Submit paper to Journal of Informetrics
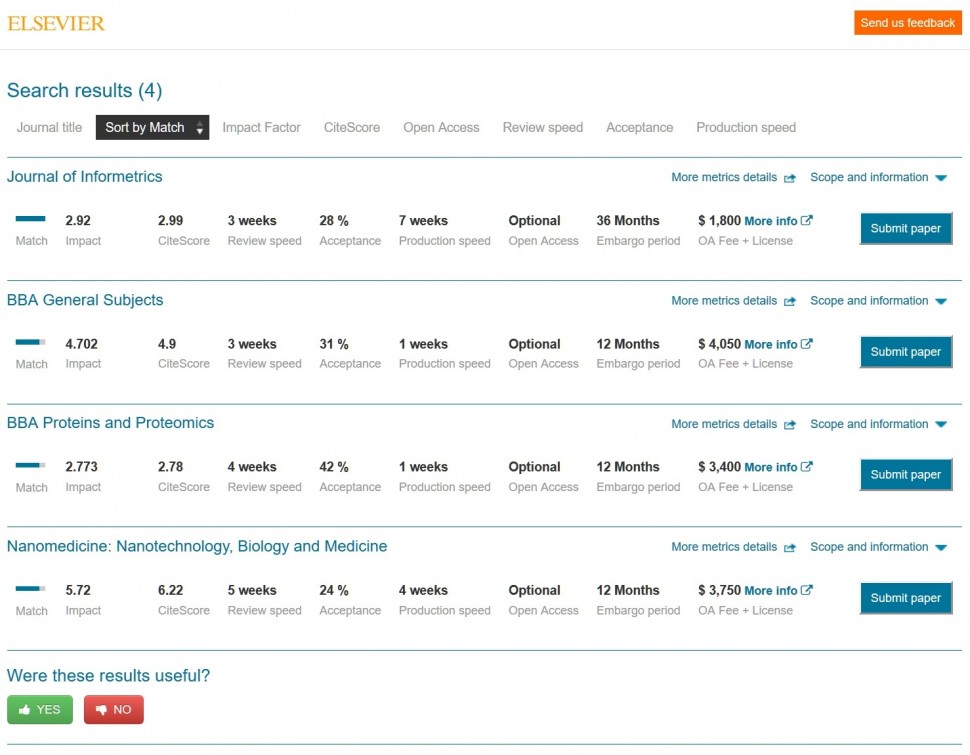Viewport: 970px width, 755px height. click(x=906, y=228)
